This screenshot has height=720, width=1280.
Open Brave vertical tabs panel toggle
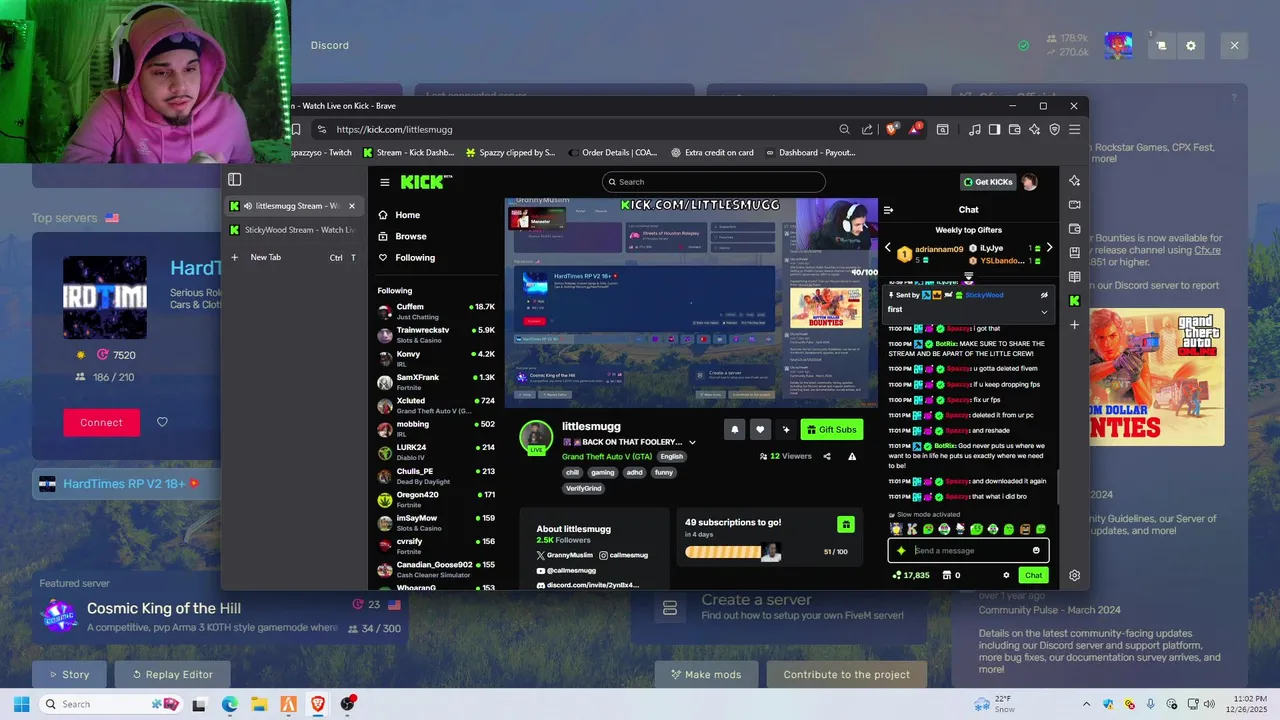pos(235,180)
